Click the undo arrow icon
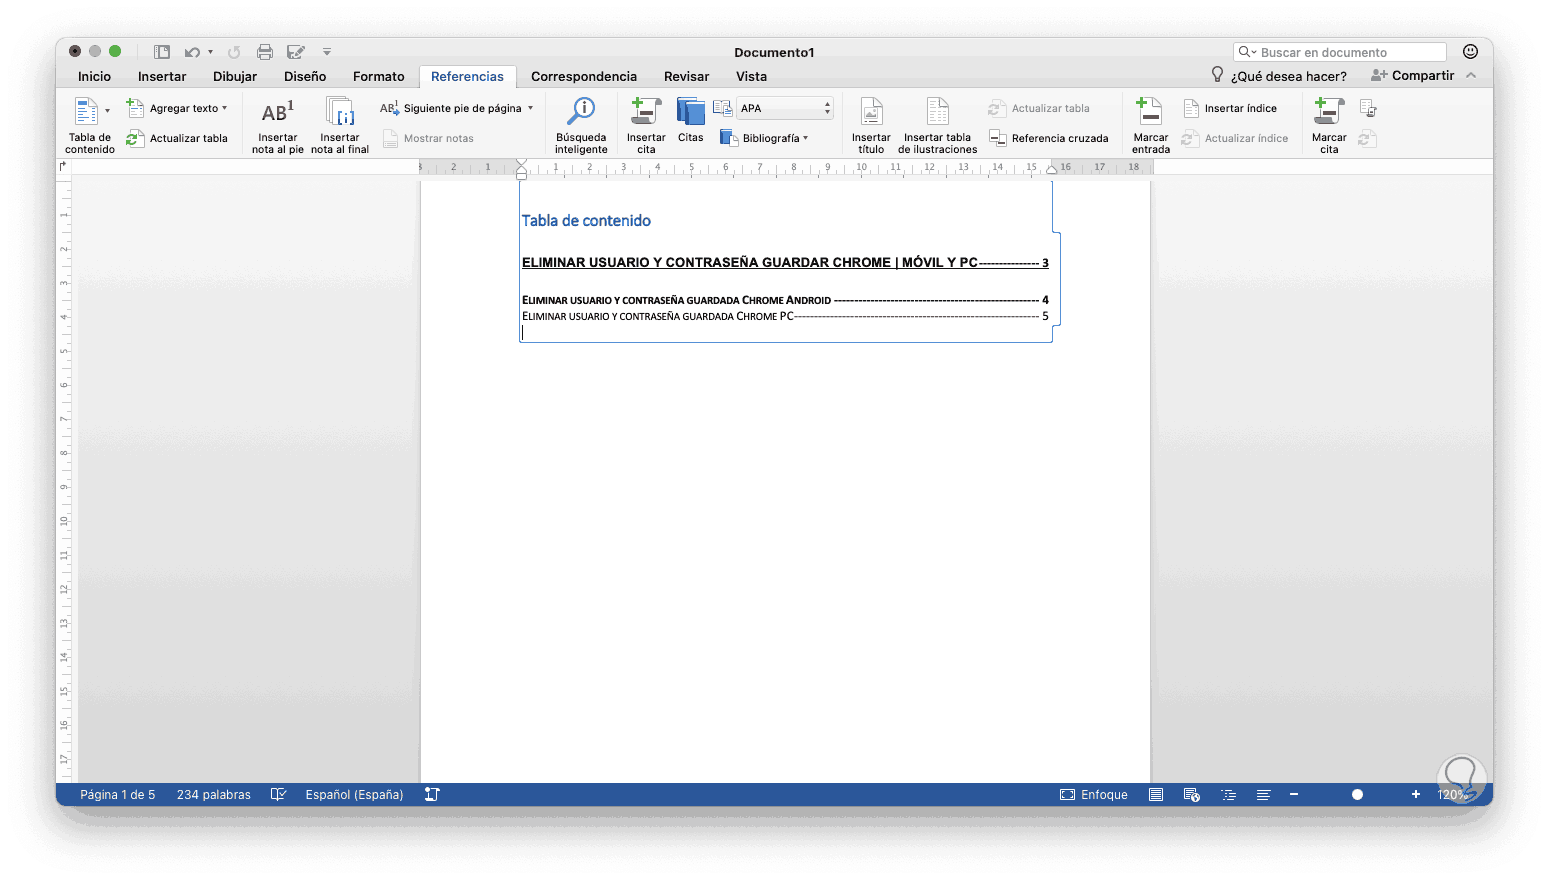Viewport: 1549px width, 880px height. 192,52
